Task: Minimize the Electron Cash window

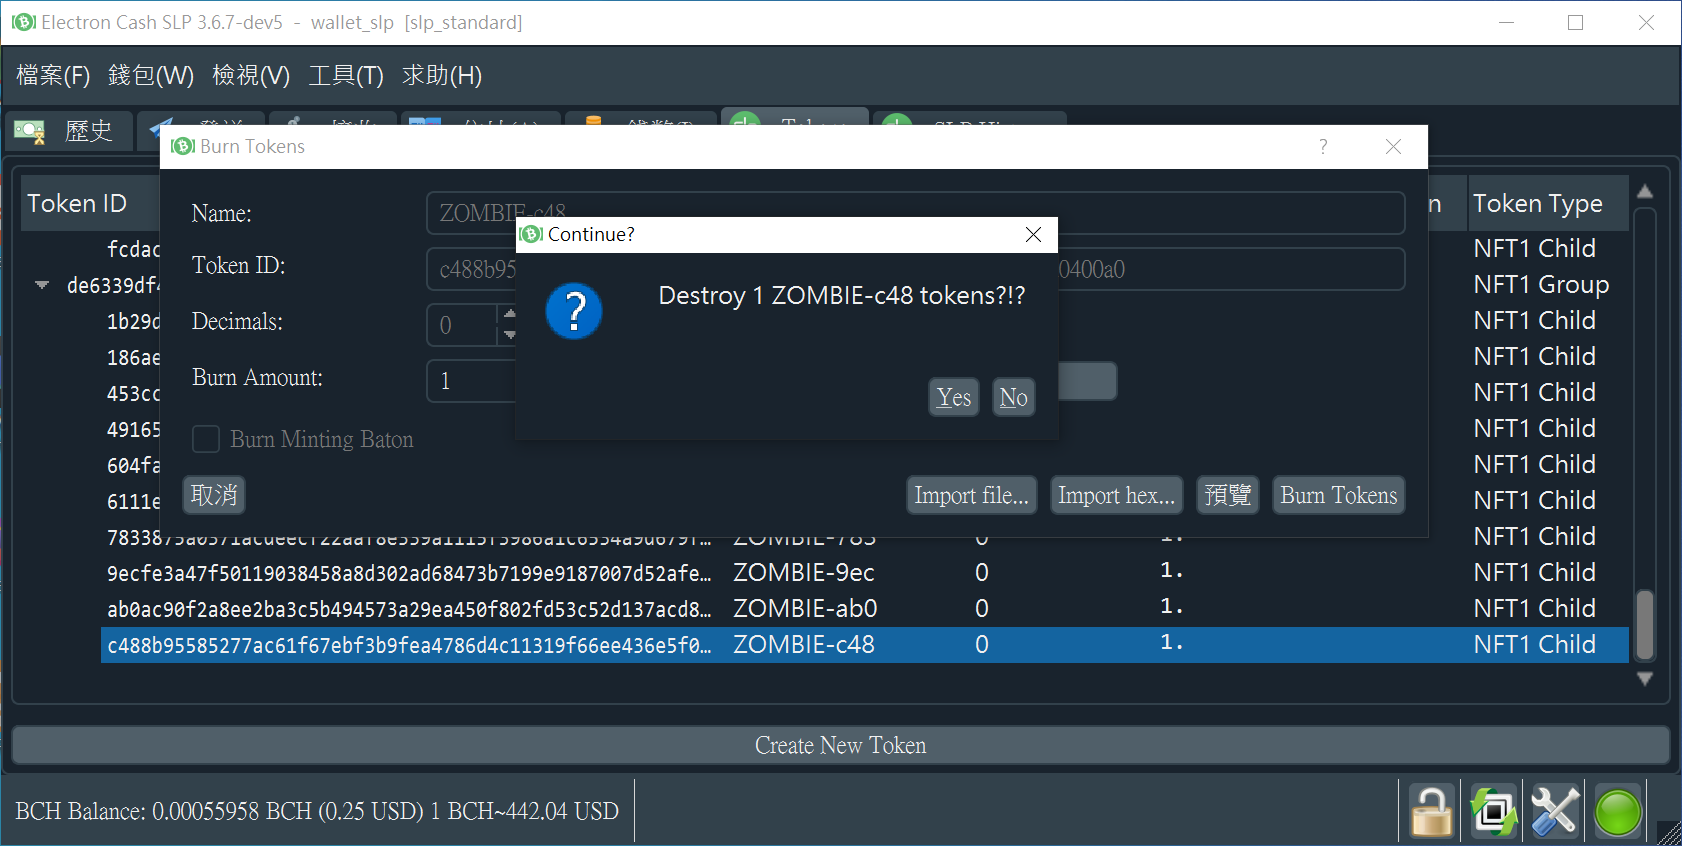Action: (1507, 22)
